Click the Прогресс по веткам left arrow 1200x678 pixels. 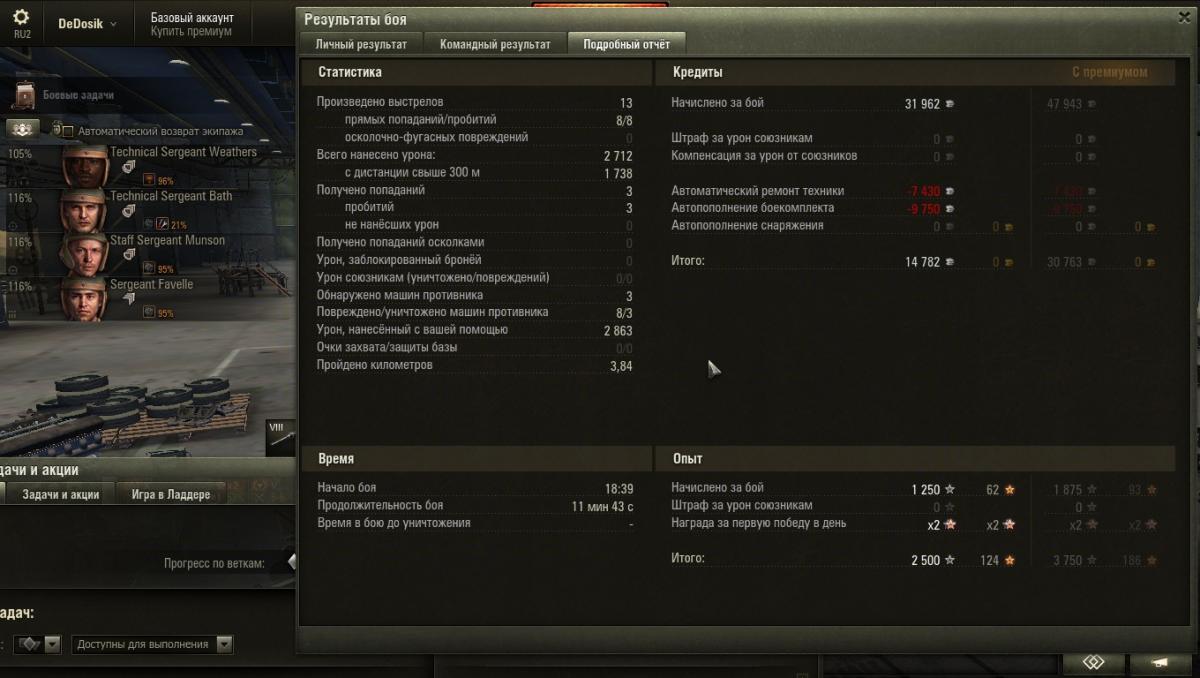pyautogui.click(x=291, y=562)
